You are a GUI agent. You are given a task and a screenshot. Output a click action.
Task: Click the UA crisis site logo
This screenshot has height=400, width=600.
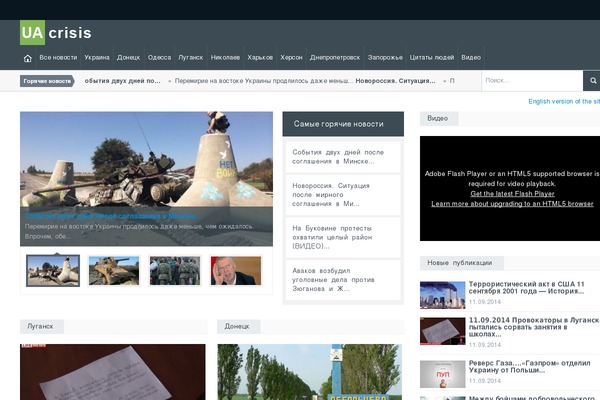pos(56,33)
